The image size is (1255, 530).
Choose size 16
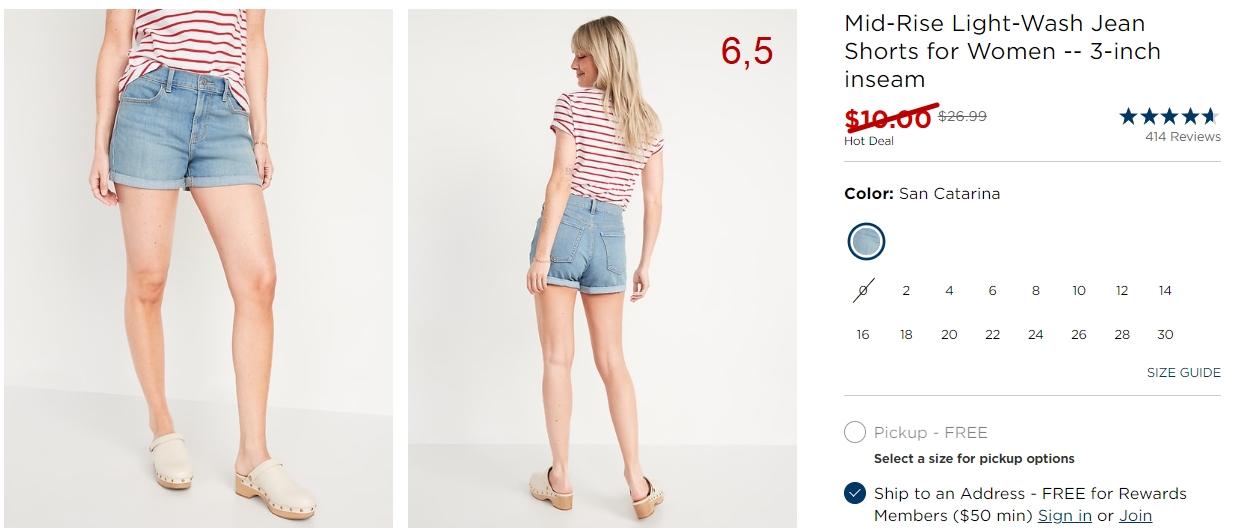click(863, 335)
